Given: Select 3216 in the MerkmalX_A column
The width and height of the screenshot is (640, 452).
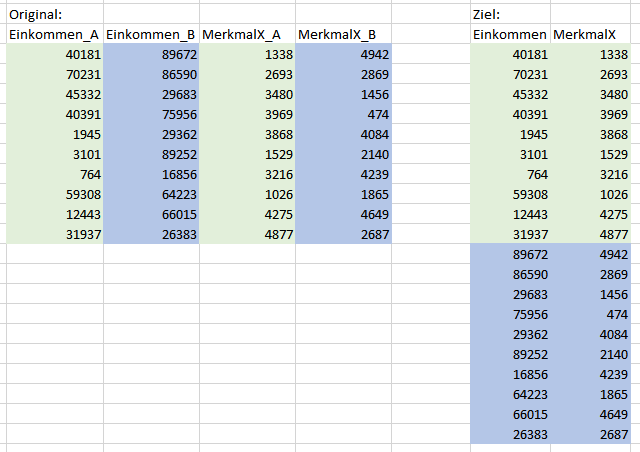Looking at the screenshot, I should [247, 174].
